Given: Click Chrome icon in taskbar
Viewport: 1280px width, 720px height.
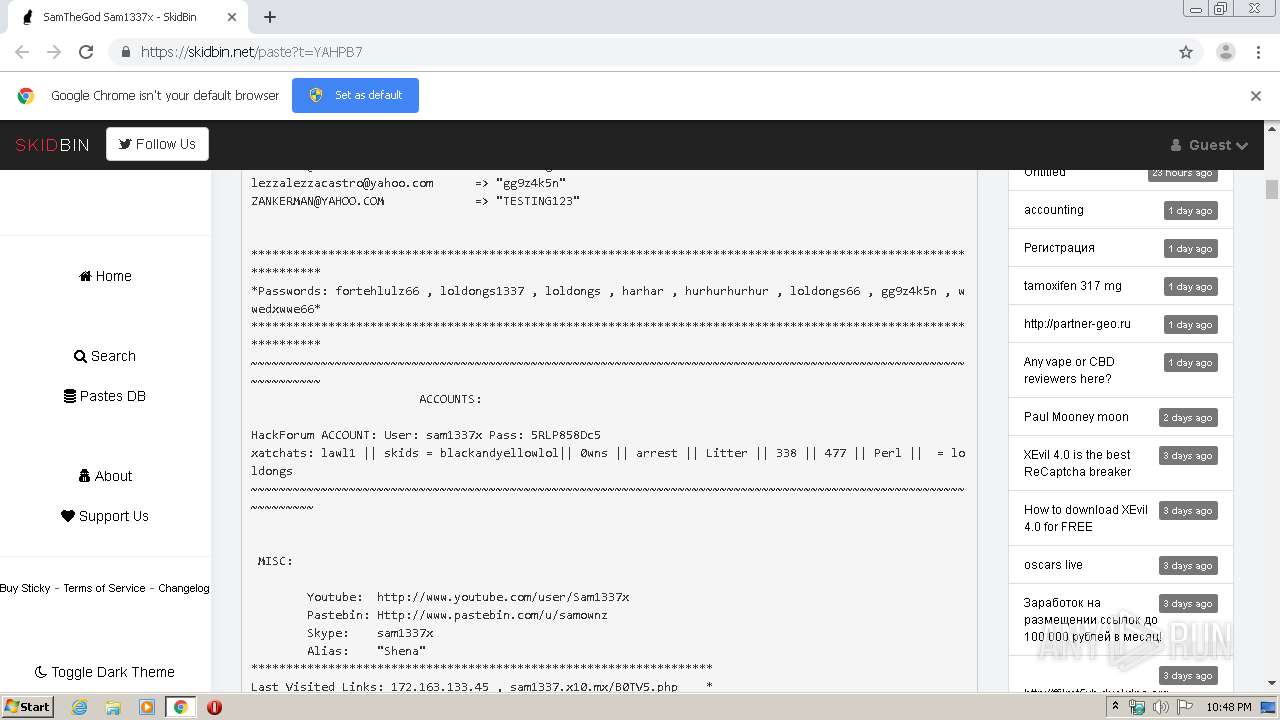Looking at the screenshot, I should 180,707.
